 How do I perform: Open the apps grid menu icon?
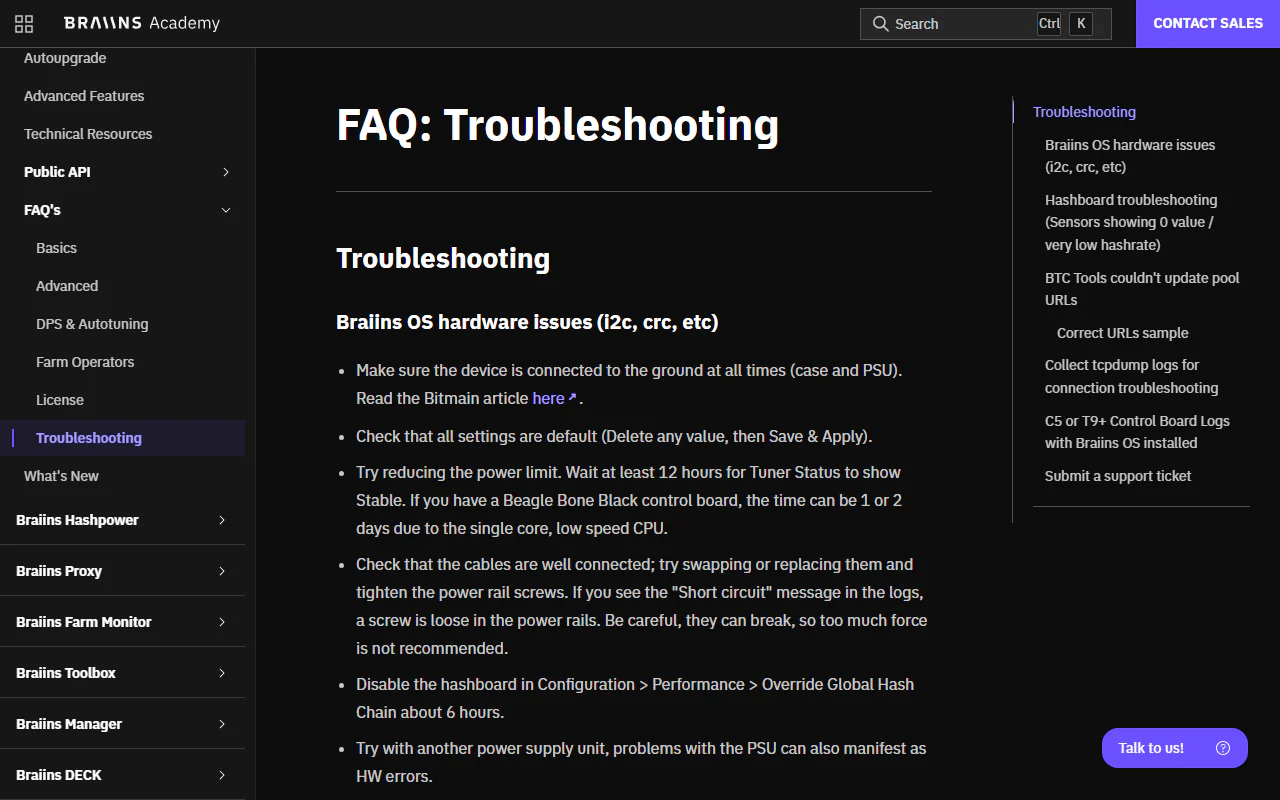tap(24, 24)
